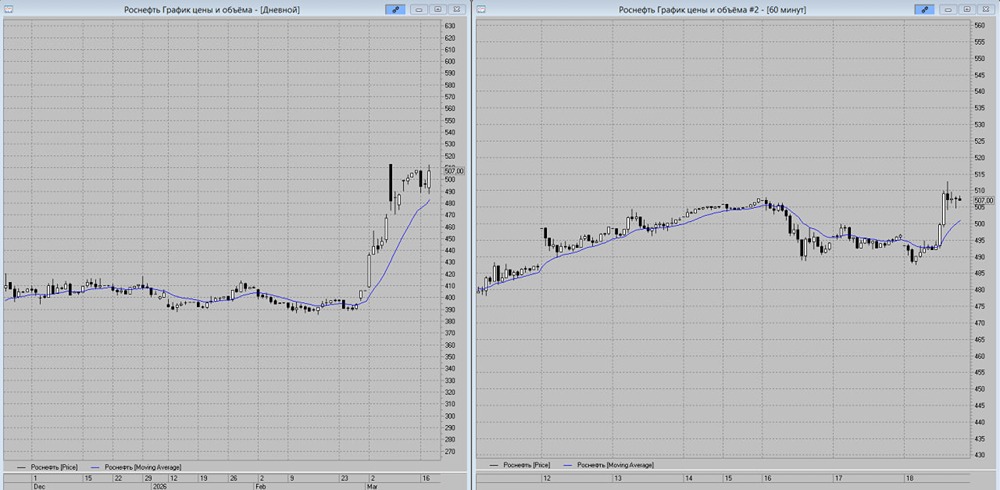Click the tall white breakout candle at 60 минут chart's right edge
The width and height of the screenshot is (1000, 490).
click(944, 209)
